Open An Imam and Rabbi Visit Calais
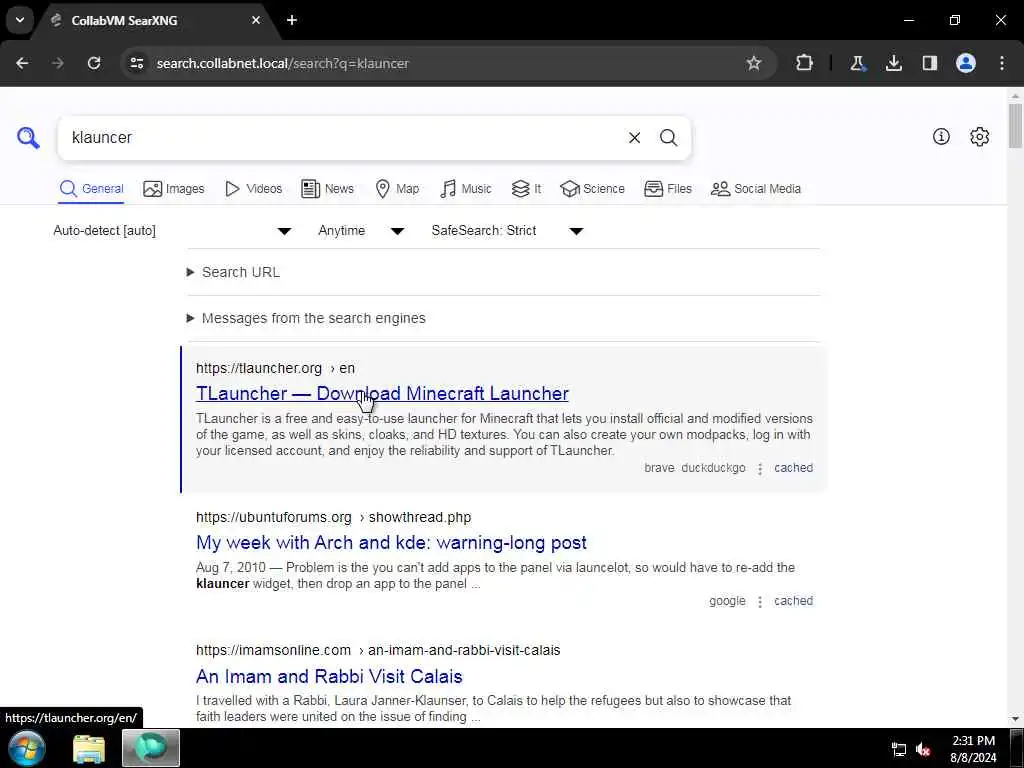The image size is (1024, 768). (x=329, y=677)
